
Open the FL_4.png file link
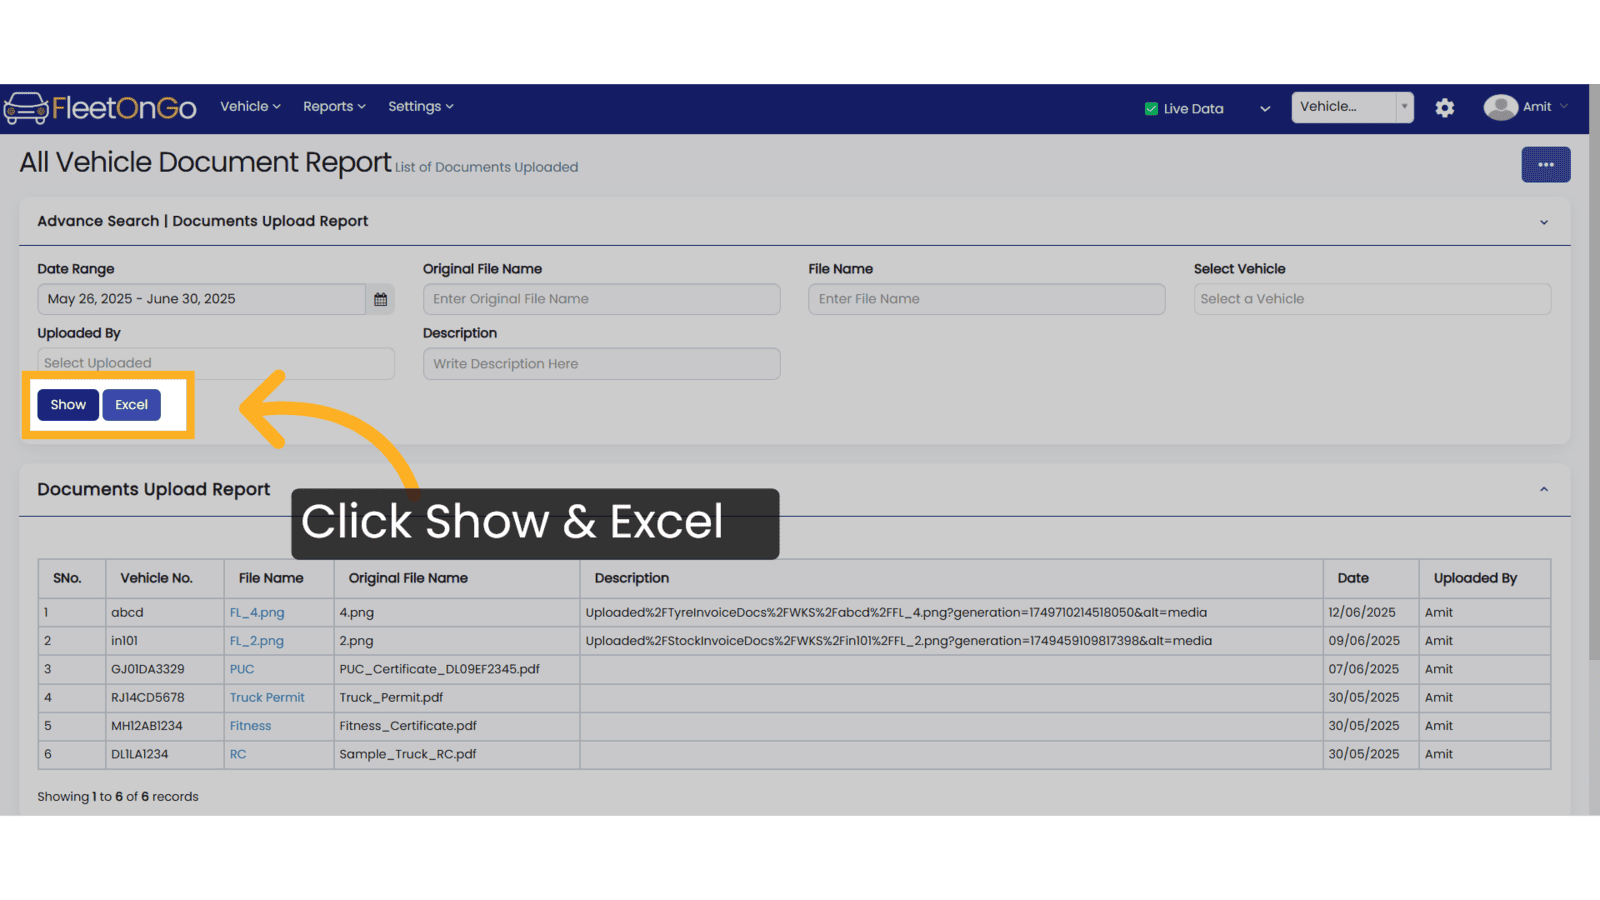coord(257,613)
